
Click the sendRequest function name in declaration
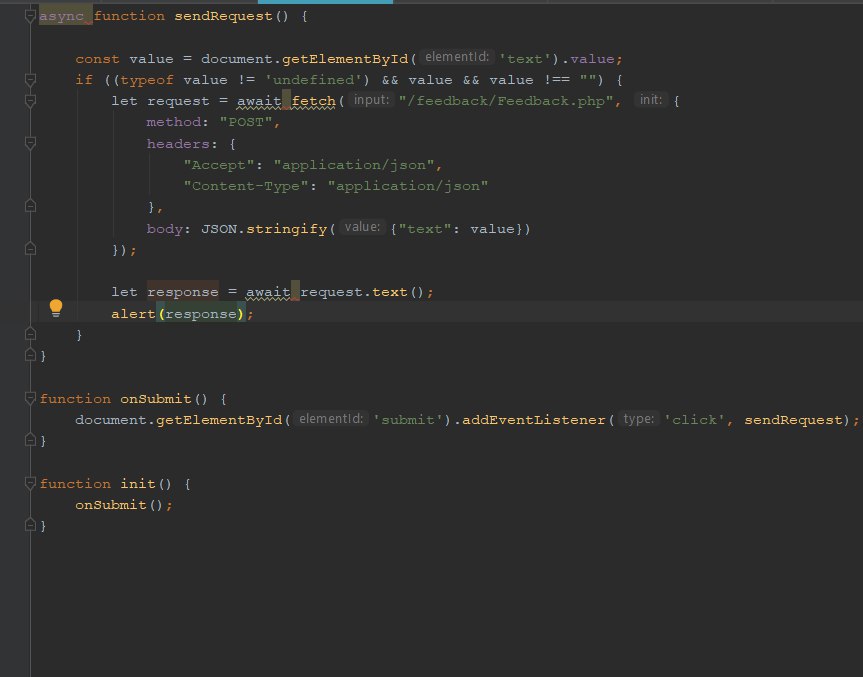pyautogui.click(x=223, y=16)
